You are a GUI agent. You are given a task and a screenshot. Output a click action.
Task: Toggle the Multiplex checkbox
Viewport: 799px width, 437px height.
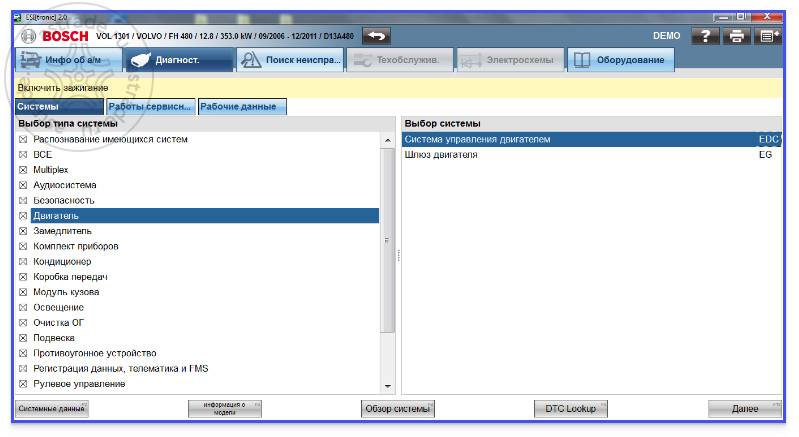23,170
